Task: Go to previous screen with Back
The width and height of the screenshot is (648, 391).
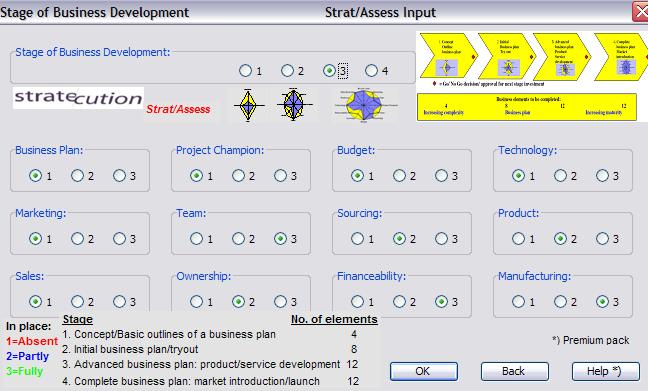Action: click(515, 371)
